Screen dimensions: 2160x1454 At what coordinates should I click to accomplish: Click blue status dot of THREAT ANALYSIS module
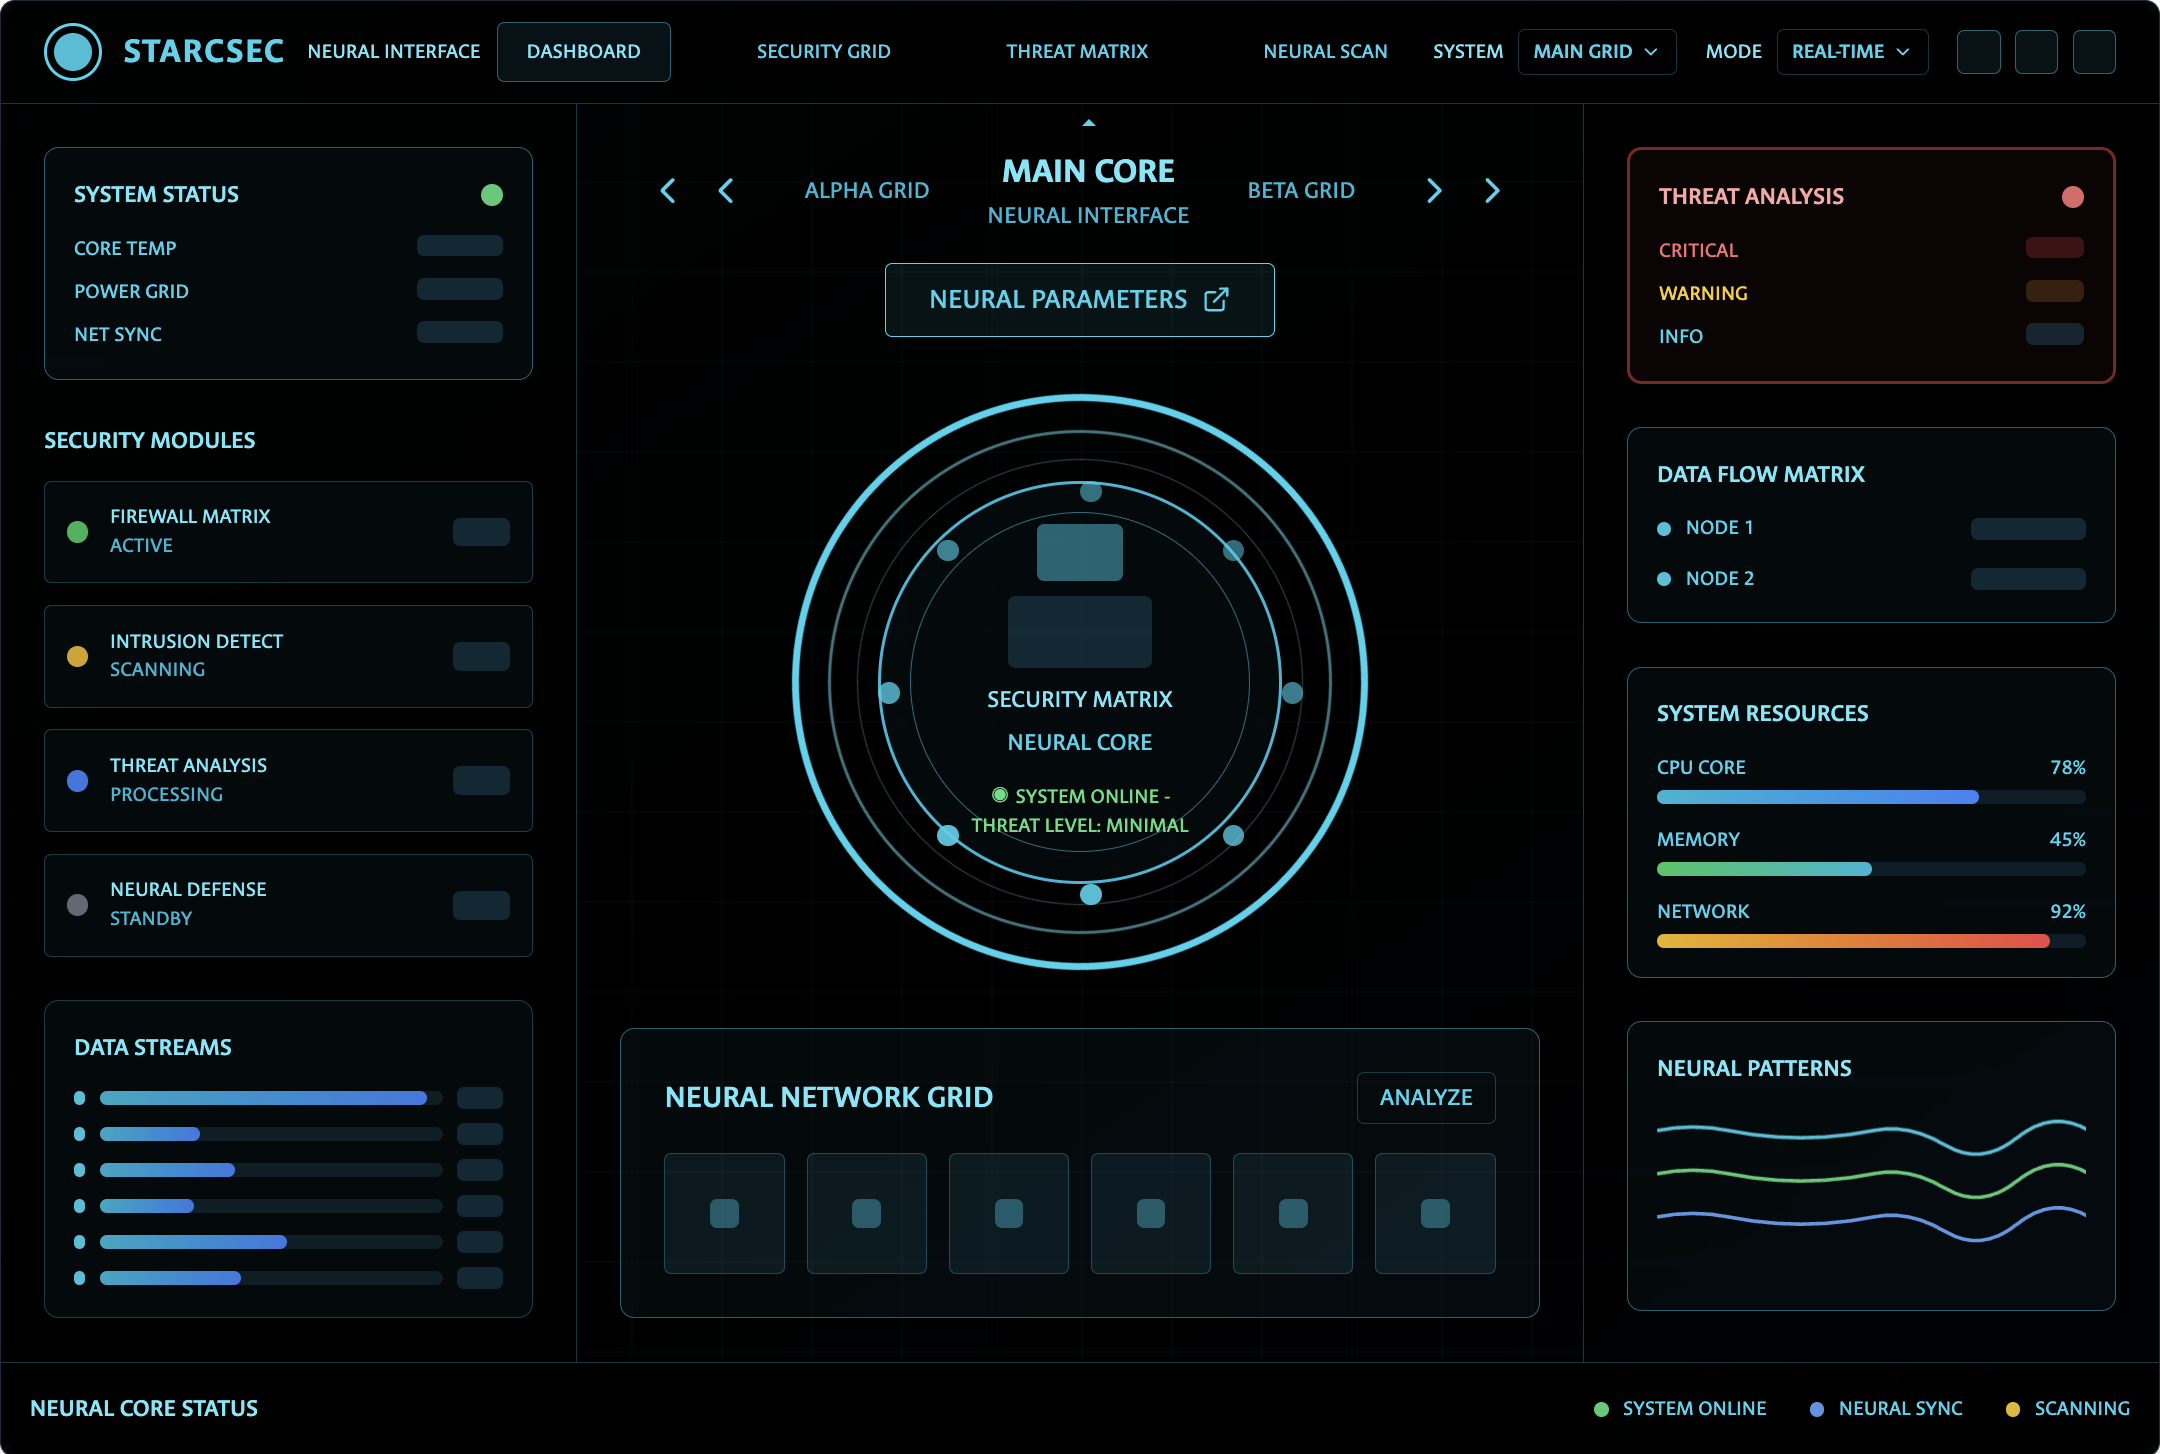[x=77, y=780]
